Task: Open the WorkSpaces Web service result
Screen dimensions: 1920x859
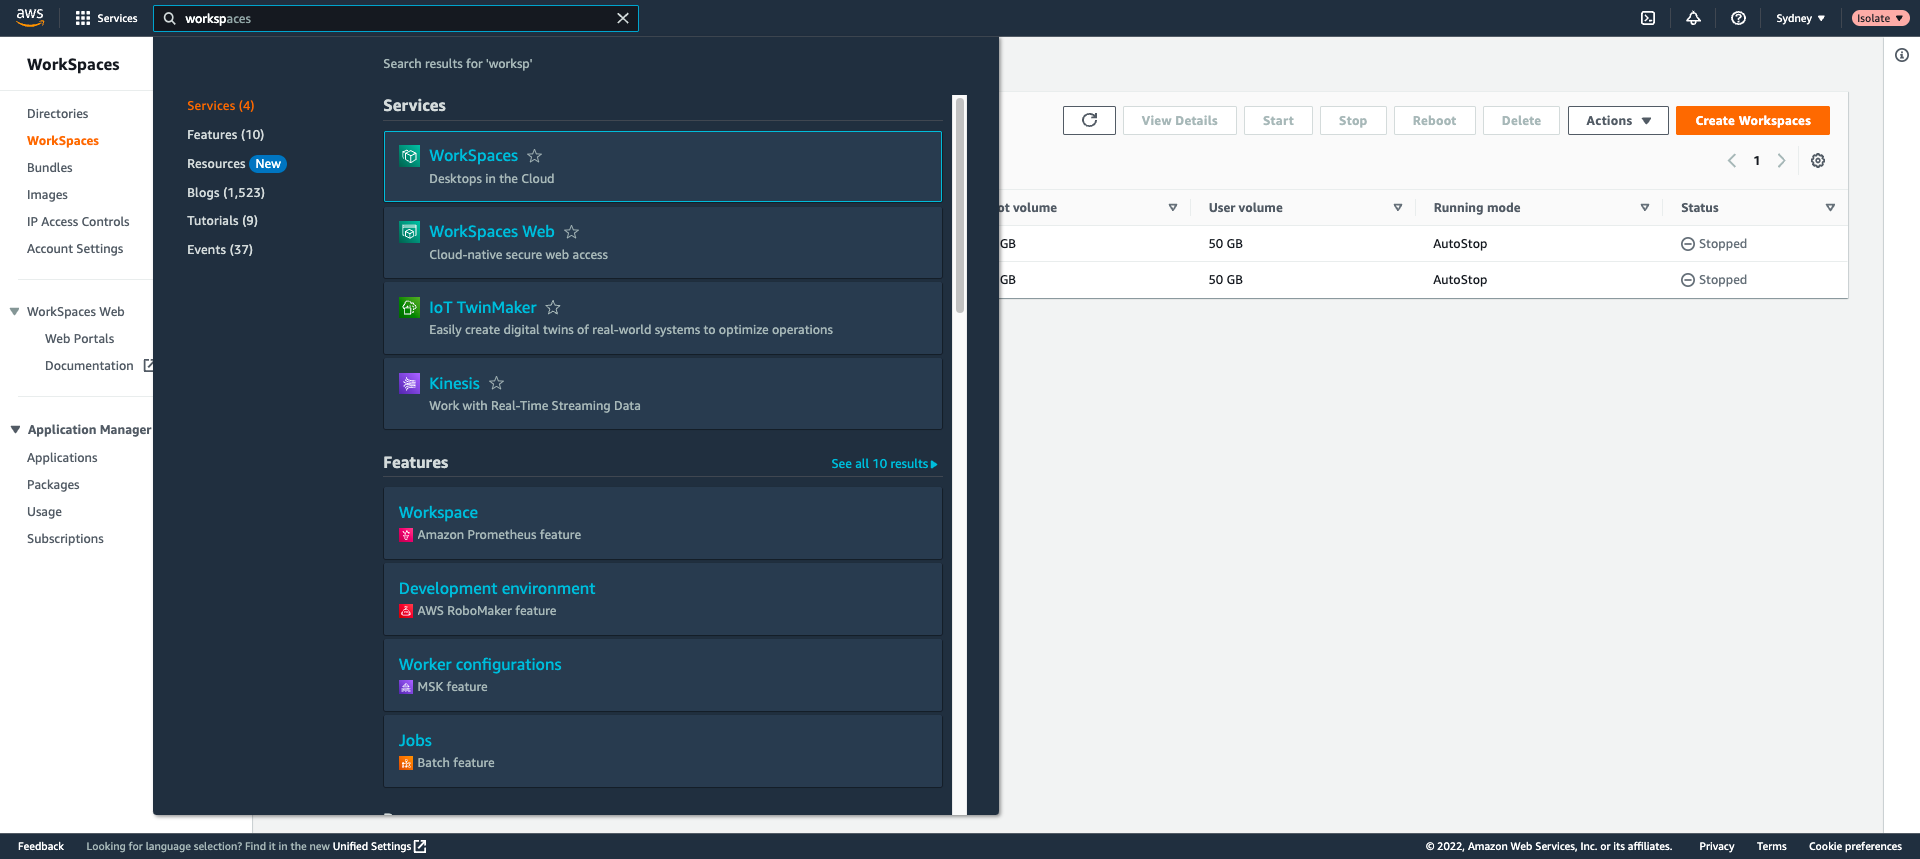Action: click(662, 243)
